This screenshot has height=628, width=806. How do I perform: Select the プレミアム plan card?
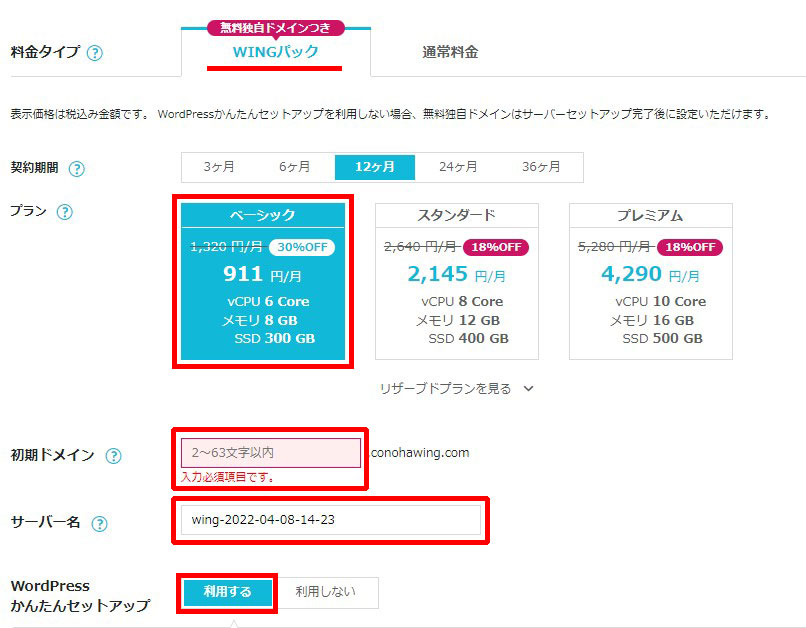point(651,281)
